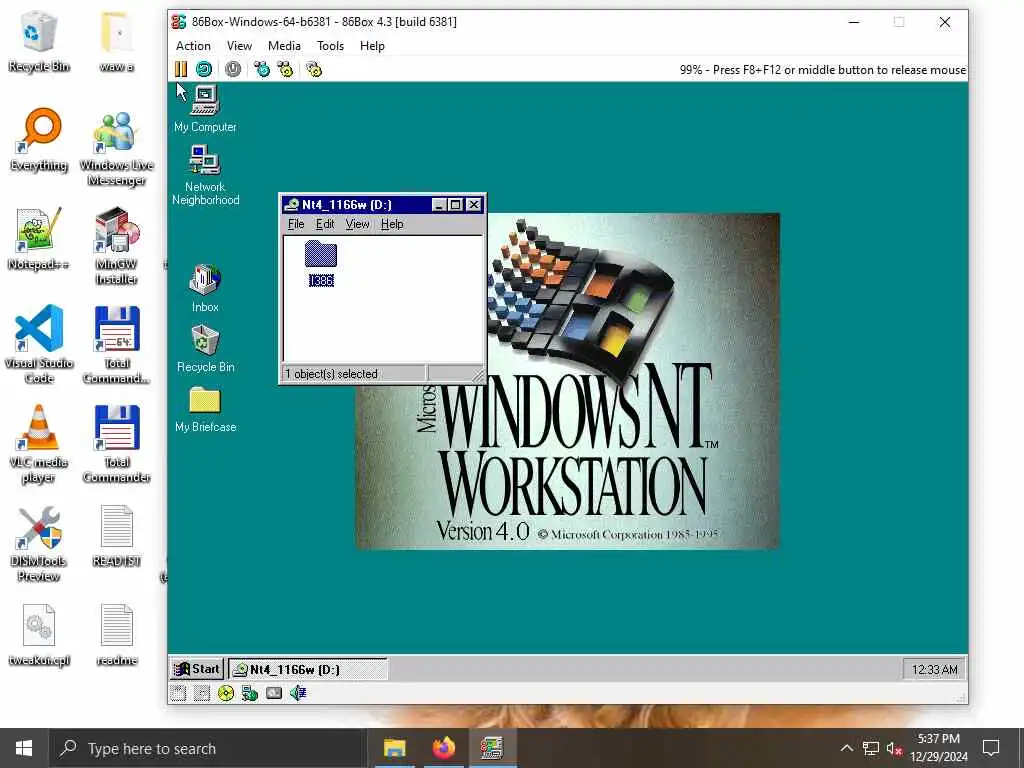
Task: Select MinGW Installer desktop icon
Action: click(116, 246)
